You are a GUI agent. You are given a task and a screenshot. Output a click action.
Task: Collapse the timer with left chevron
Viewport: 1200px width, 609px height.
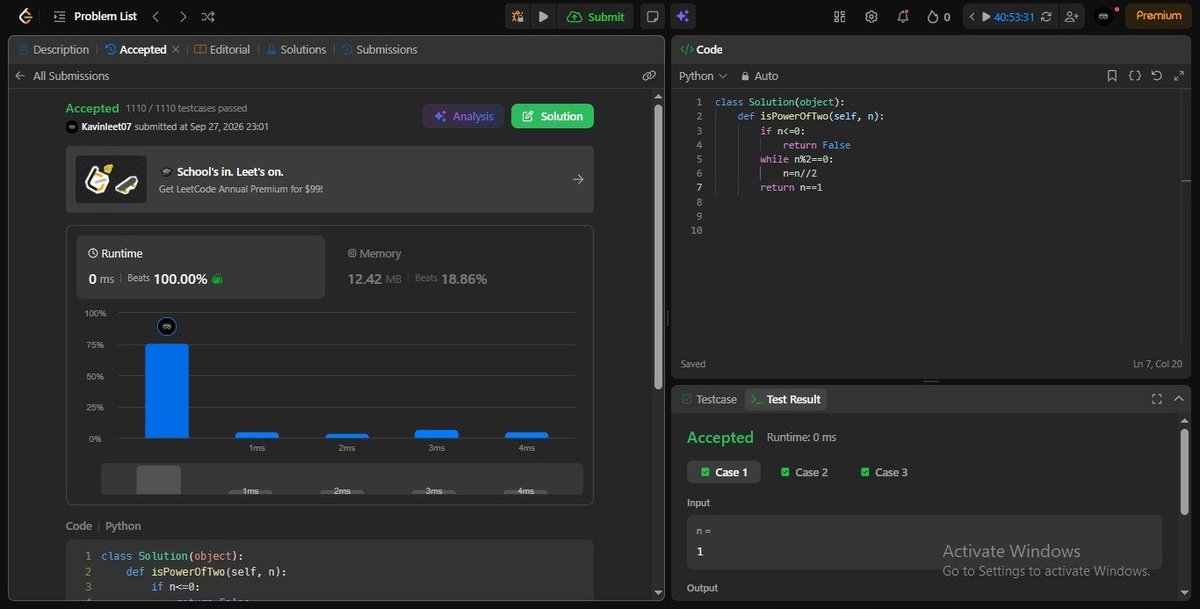pyautogui.click(x=971, y=16)
